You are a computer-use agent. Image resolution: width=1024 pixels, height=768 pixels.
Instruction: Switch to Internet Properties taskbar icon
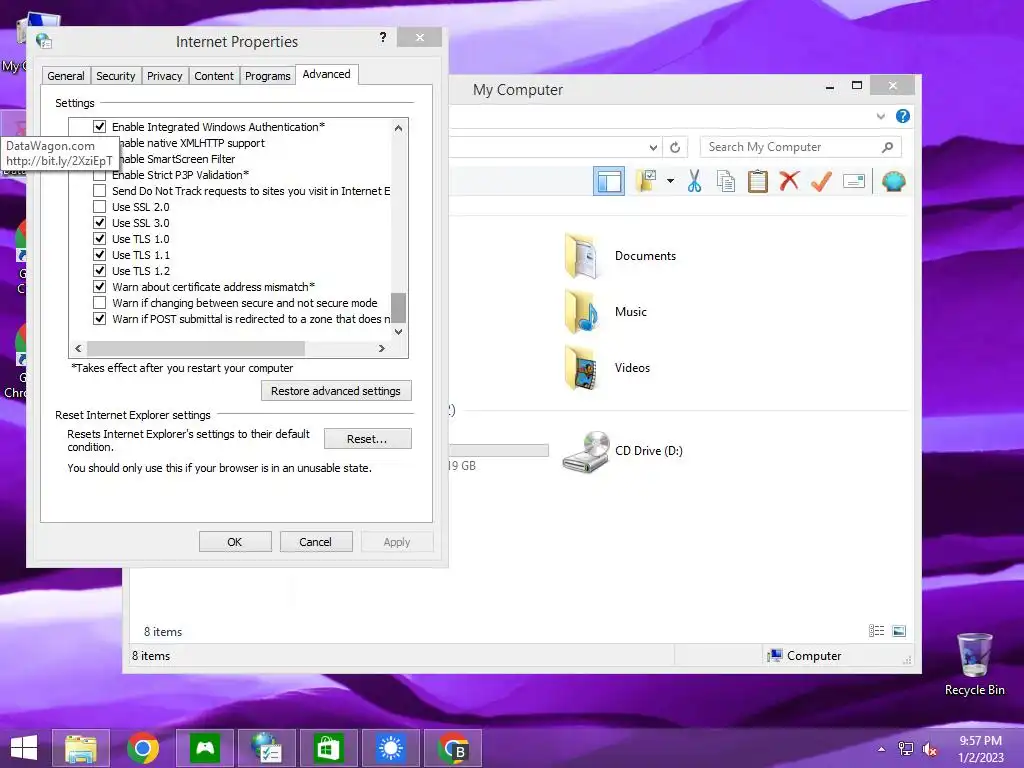point(267,748)
